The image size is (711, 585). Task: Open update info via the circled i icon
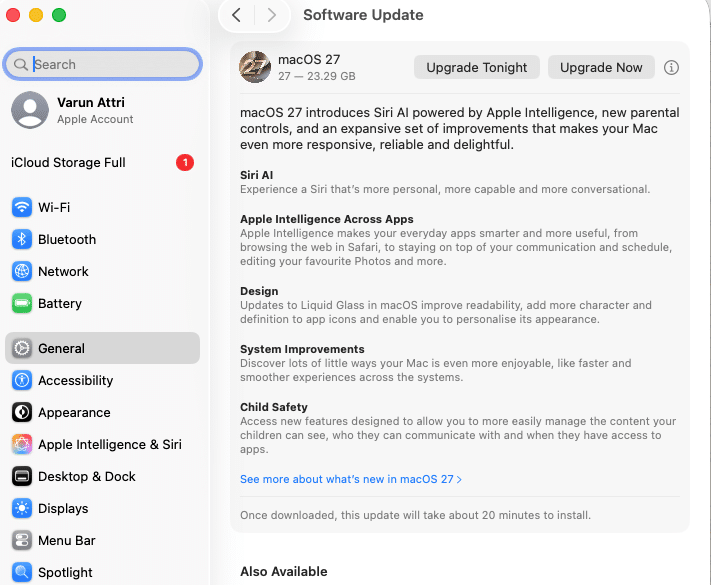click(671, 68)
